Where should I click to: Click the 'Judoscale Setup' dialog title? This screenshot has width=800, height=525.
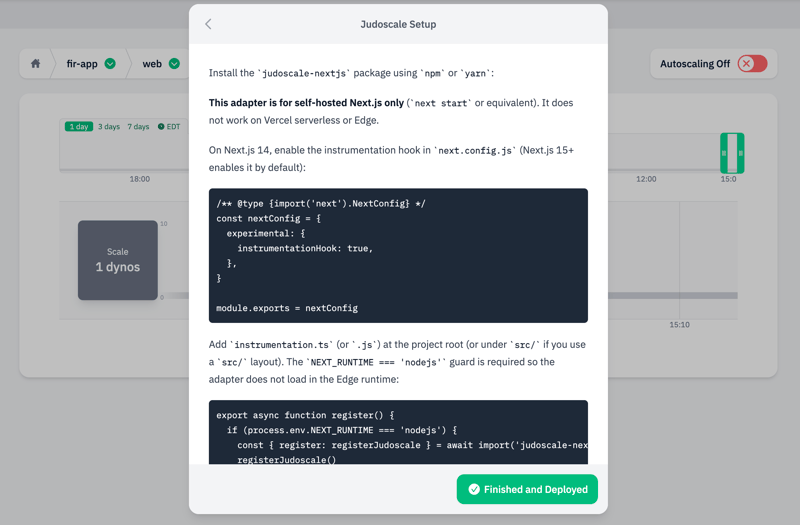[398, 24]
